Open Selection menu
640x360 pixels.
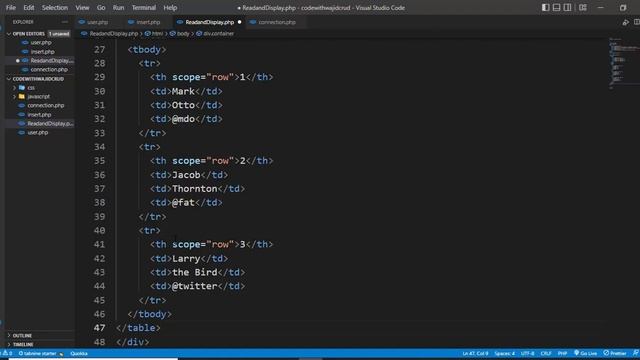click(x=55, y=7)
